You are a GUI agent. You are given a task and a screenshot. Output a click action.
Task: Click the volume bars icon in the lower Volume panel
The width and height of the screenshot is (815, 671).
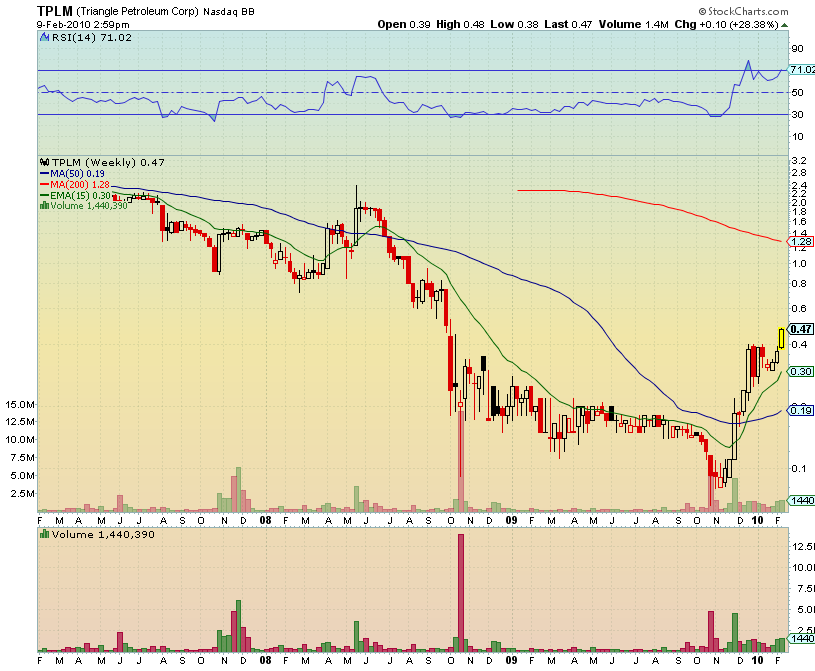click(45, 534)
